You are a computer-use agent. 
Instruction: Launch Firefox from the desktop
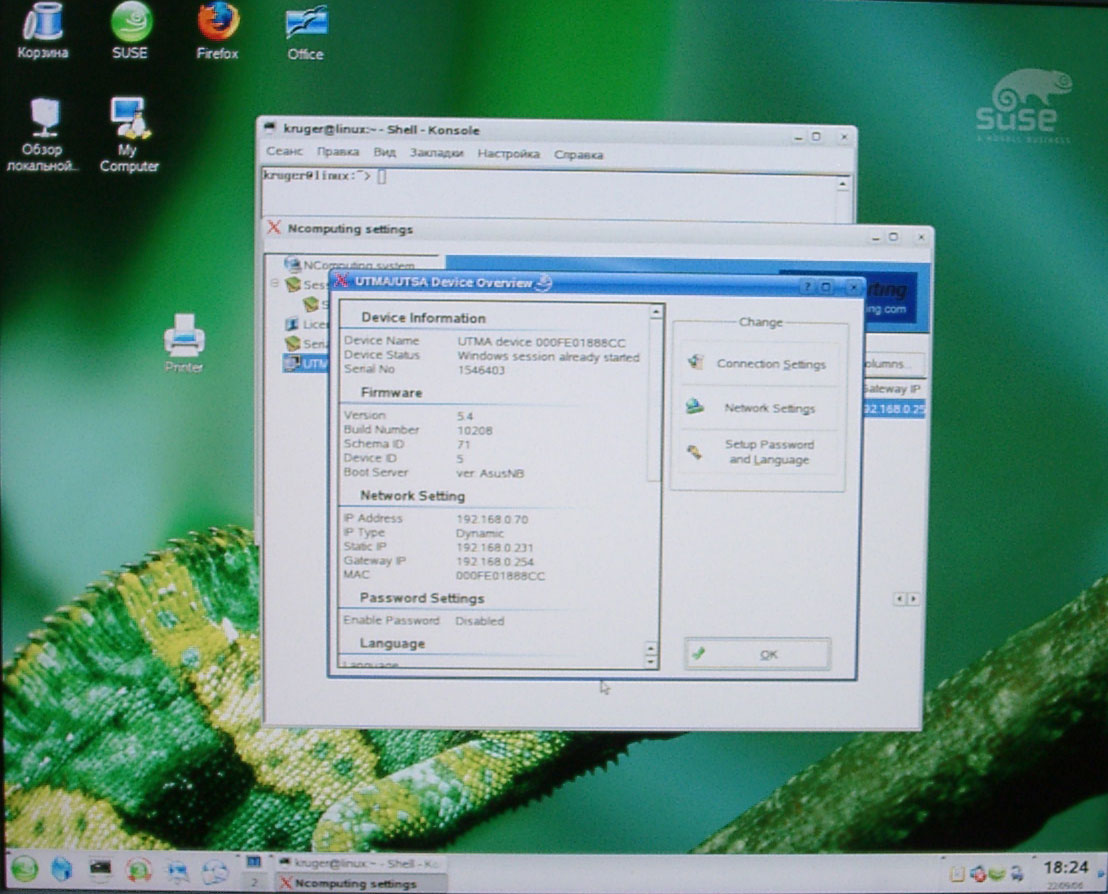tap(217, 30)
